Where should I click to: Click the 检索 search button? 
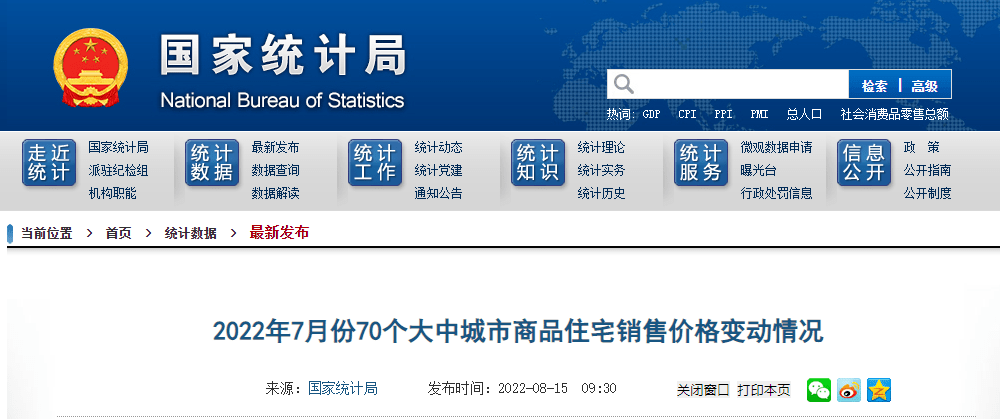(874, 85)
